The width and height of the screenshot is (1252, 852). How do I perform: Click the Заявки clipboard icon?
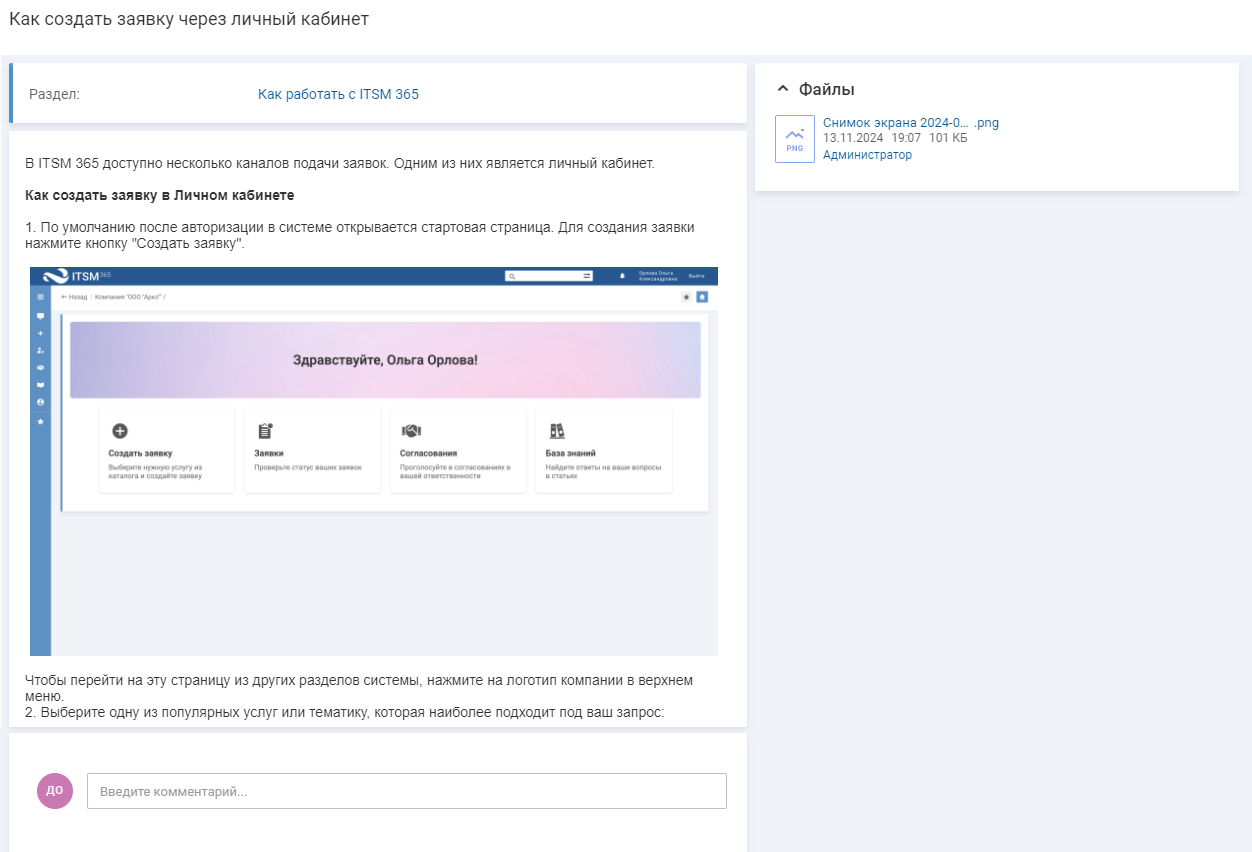click(x=265, y=431)
